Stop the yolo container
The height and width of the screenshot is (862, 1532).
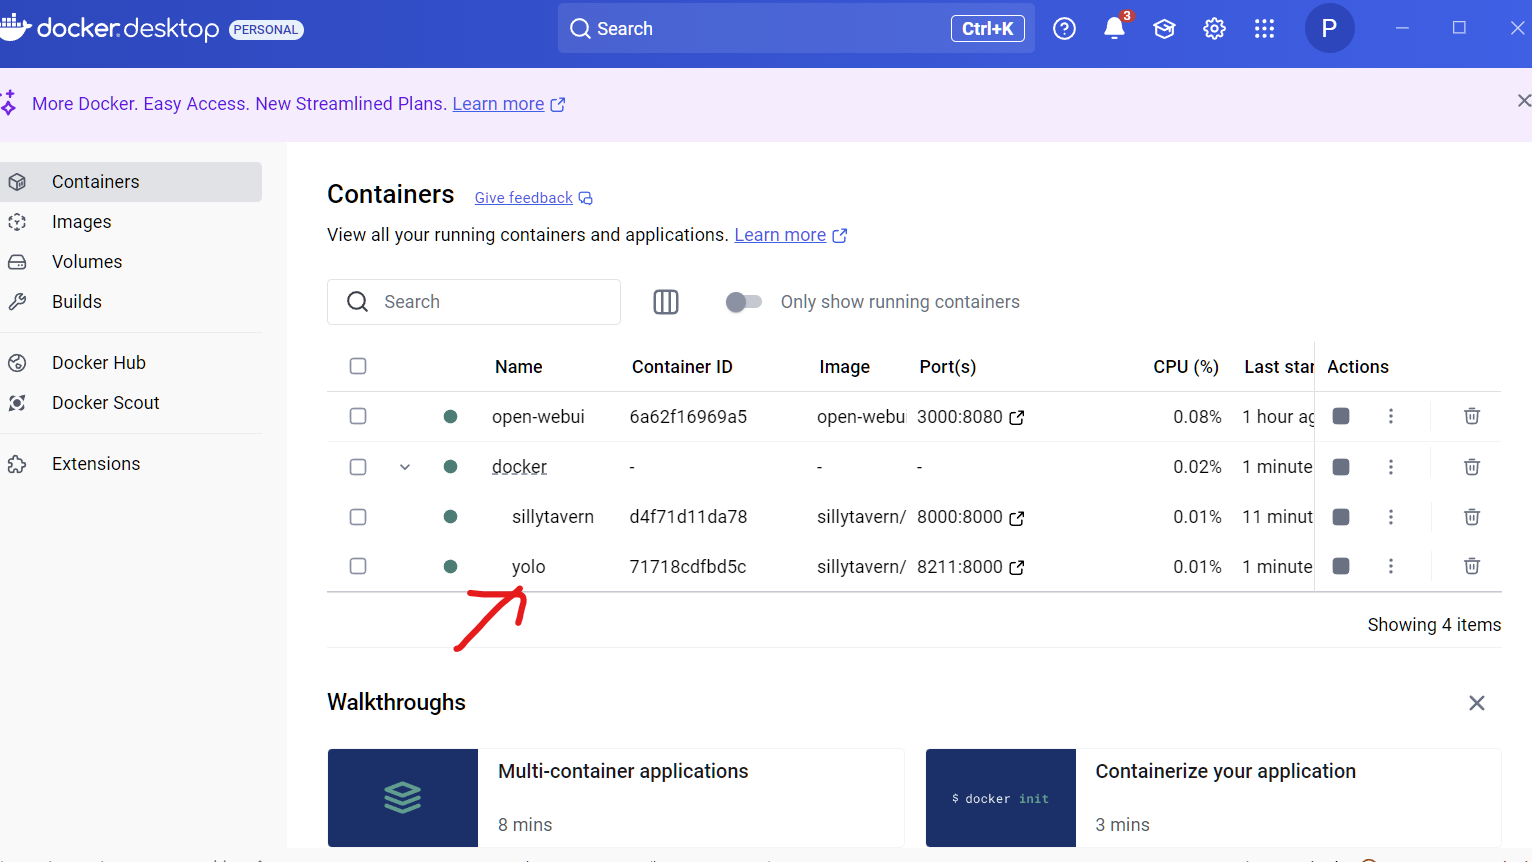pos(1341,566)
